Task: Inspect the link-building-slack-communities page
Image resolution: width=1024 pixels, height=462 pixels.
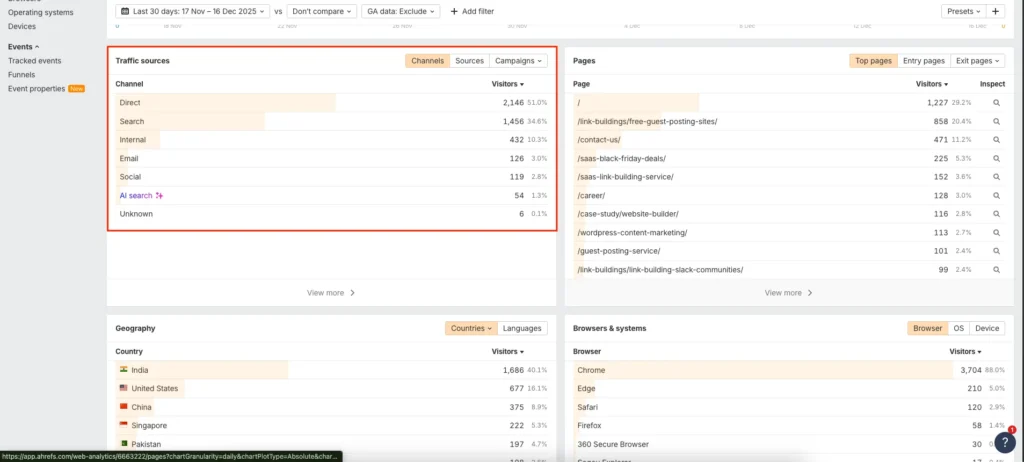Action: pos(997,269)
